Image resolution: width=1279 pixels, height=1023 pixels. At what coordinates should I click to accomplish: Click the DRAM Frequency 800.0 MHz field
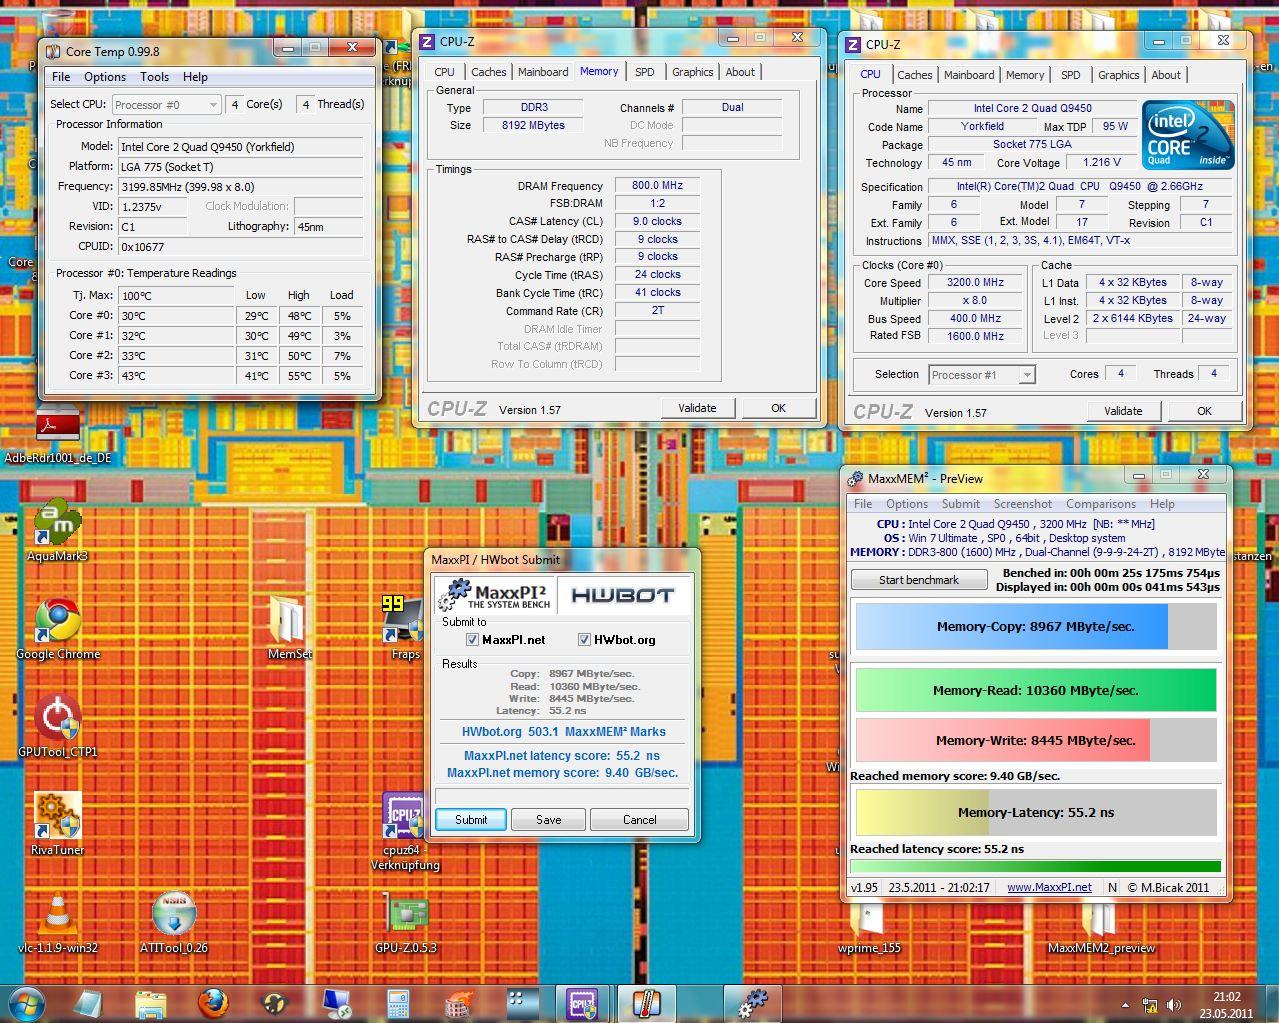[657, 186]
